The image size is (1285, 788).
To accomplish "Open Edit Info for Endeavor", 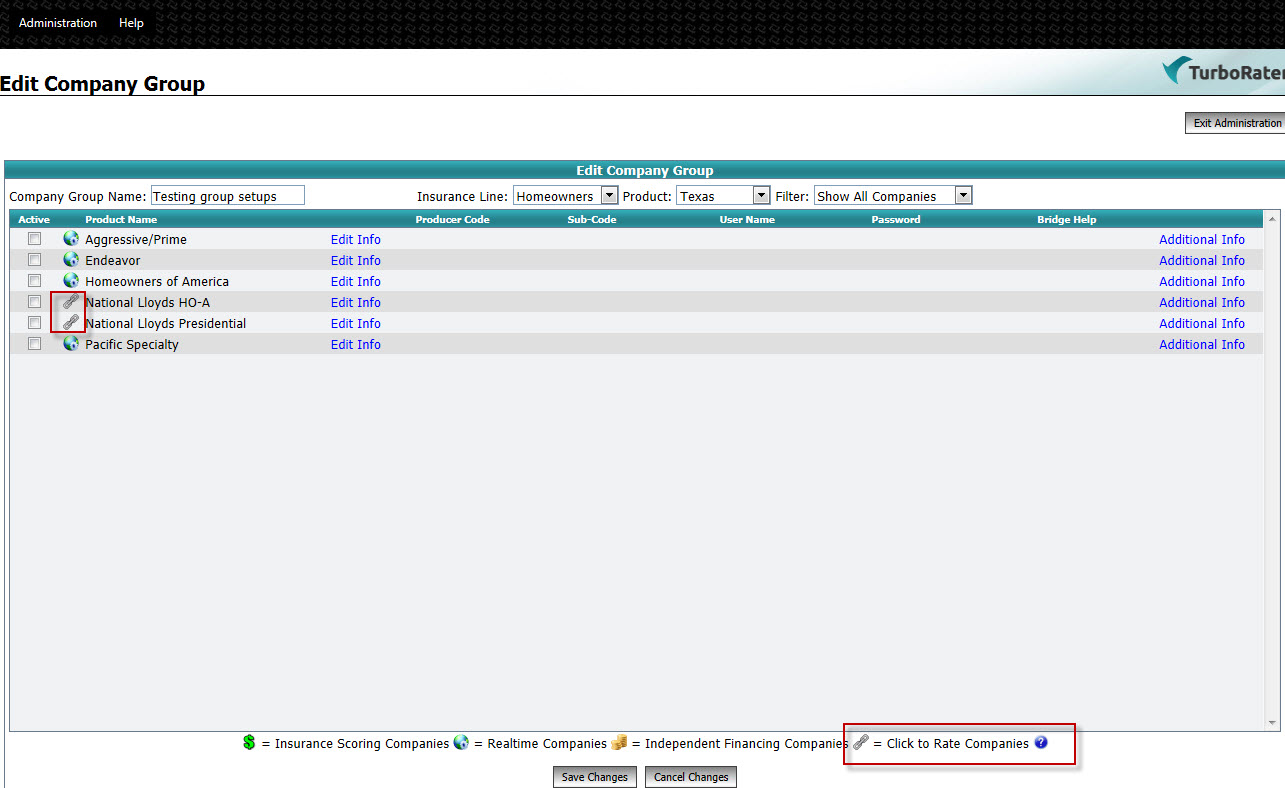I will tap(356, 261).
